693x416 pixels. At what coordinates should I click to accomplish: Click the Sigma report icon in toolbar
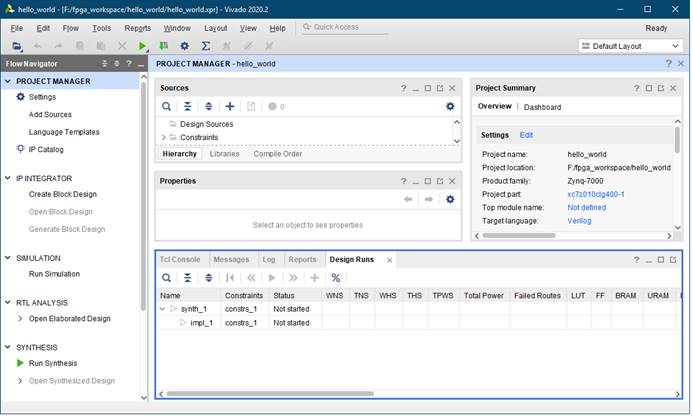click(x=205, y=46)
